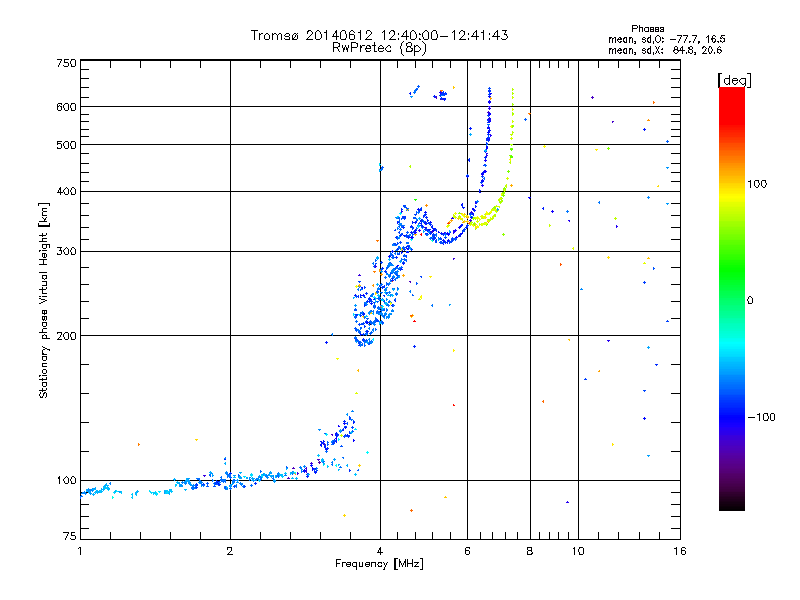Viewport: 800px width, 600px height.
Task: Click the y-axis tick label "500"
Action: coord(66,145)
